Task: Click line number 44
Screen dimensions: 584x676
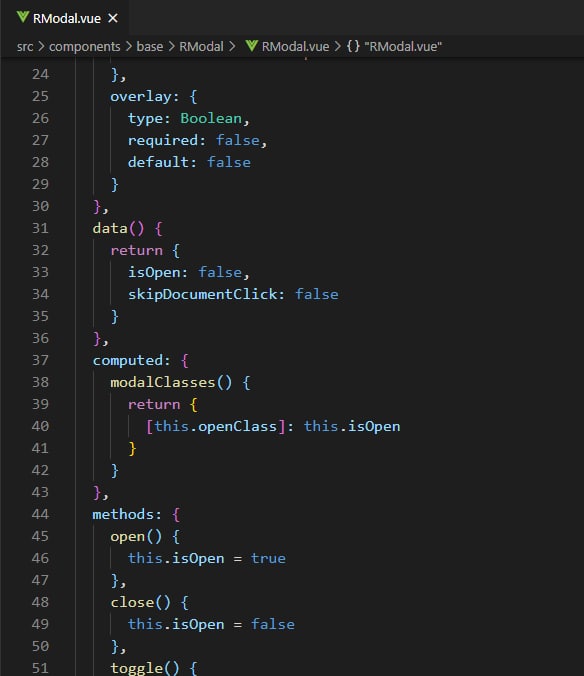Action: [40, 514]
